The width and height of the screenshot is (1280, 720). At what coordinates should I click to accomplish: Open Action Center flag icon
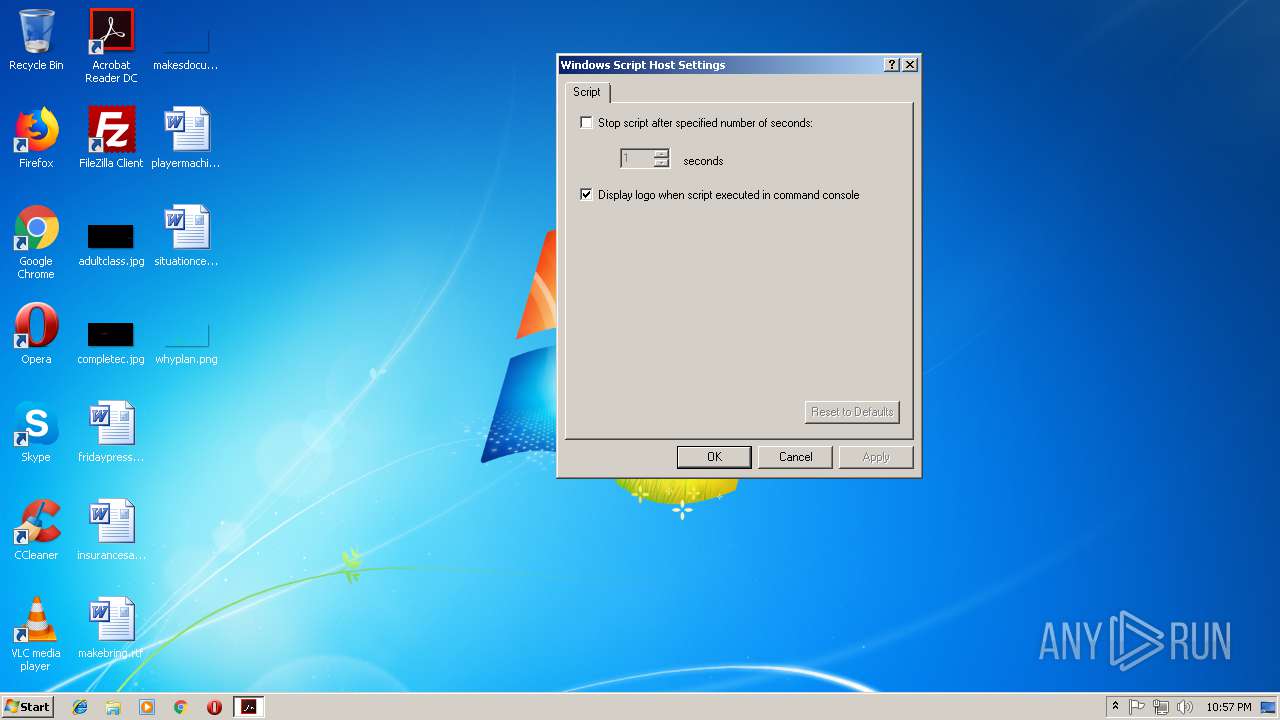[1137, 707]
